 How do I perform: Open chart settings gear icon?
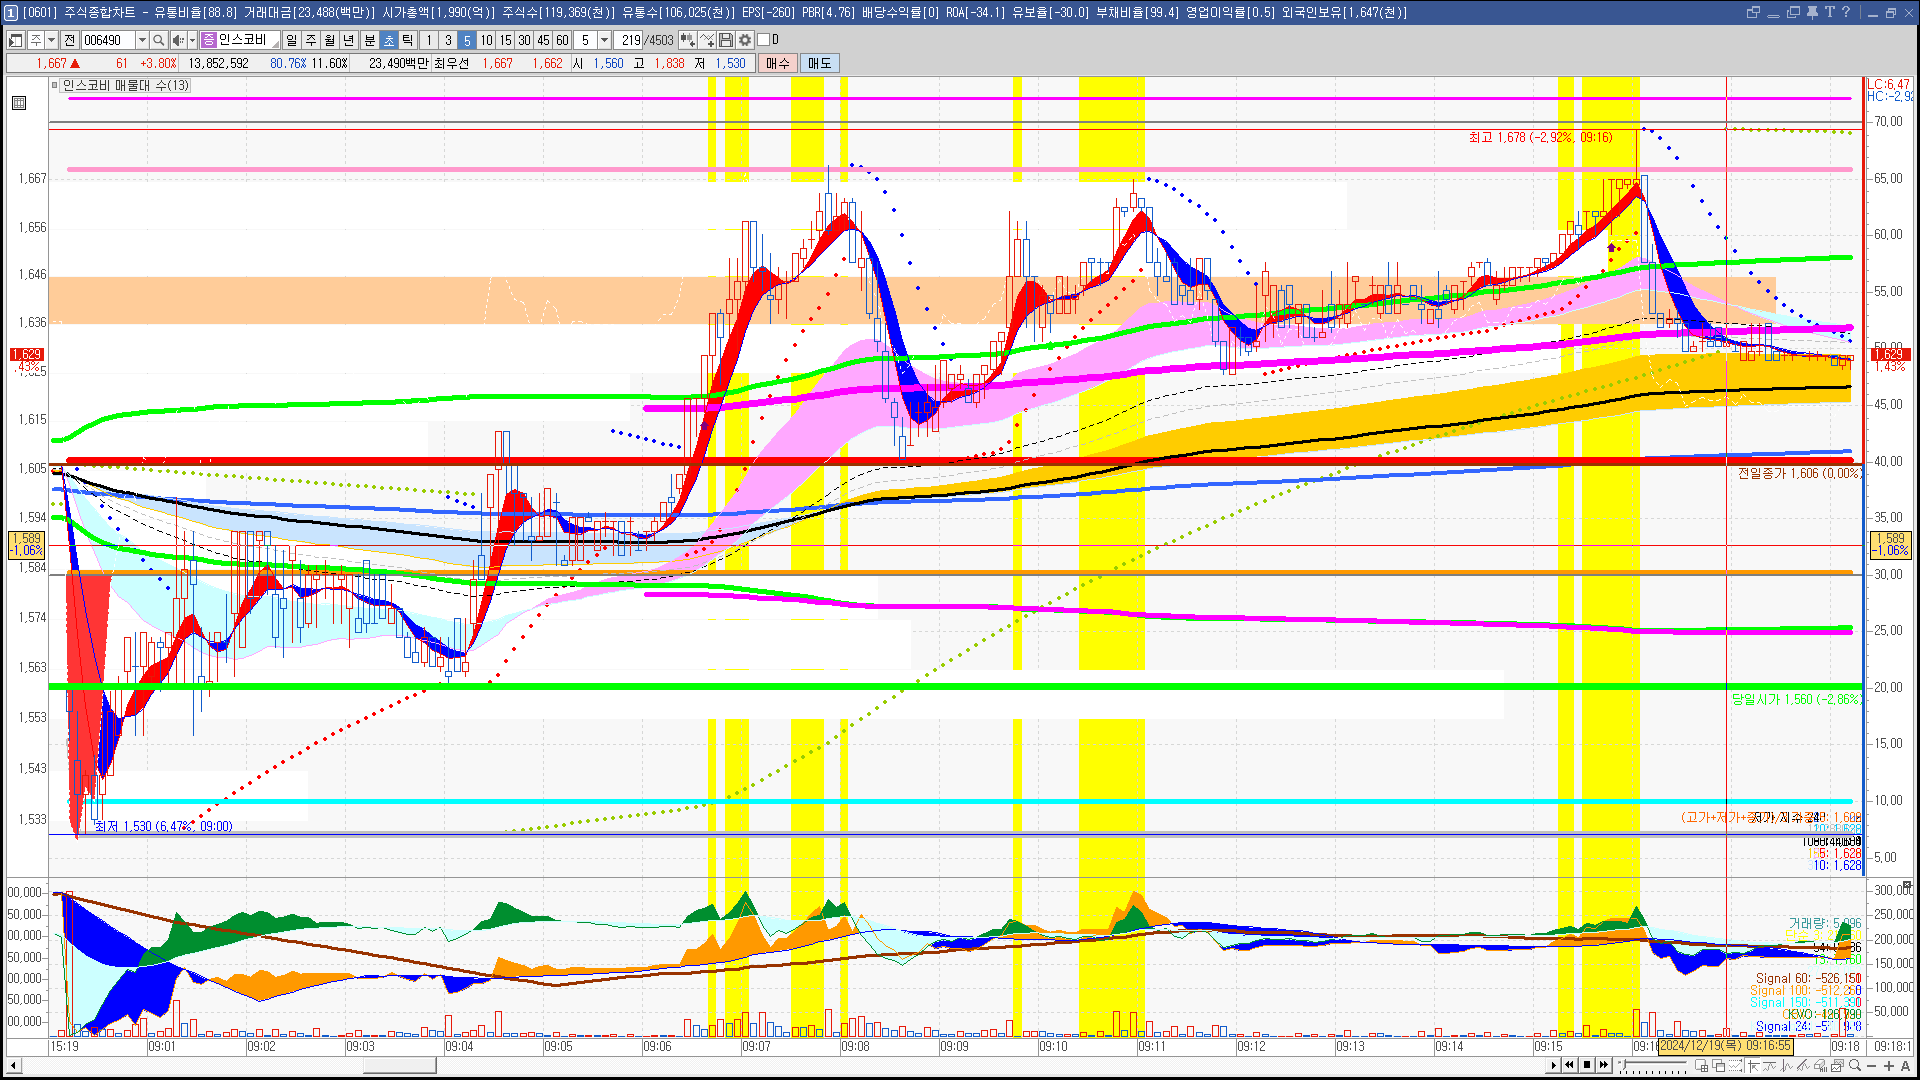click(745, 40)
